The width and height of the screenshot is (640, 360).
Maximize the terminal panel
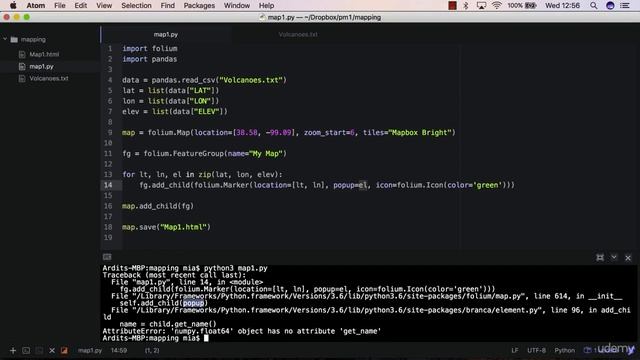tap(600, 257)
